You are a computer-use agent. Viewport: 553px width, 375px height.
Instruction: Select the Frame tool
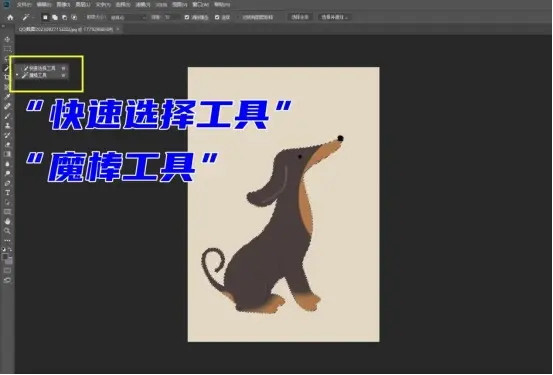[7, 87]
